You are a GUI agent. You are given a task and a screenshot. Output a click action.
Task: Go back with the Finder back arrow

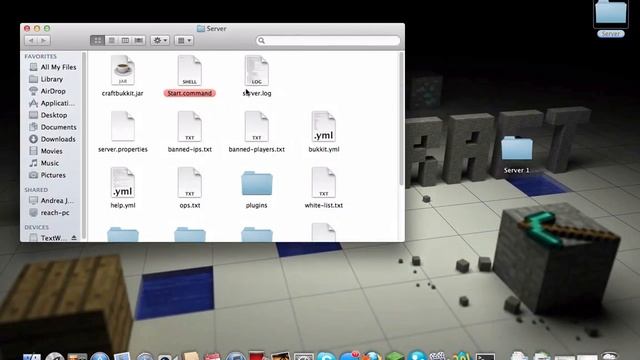pos(31,40)
